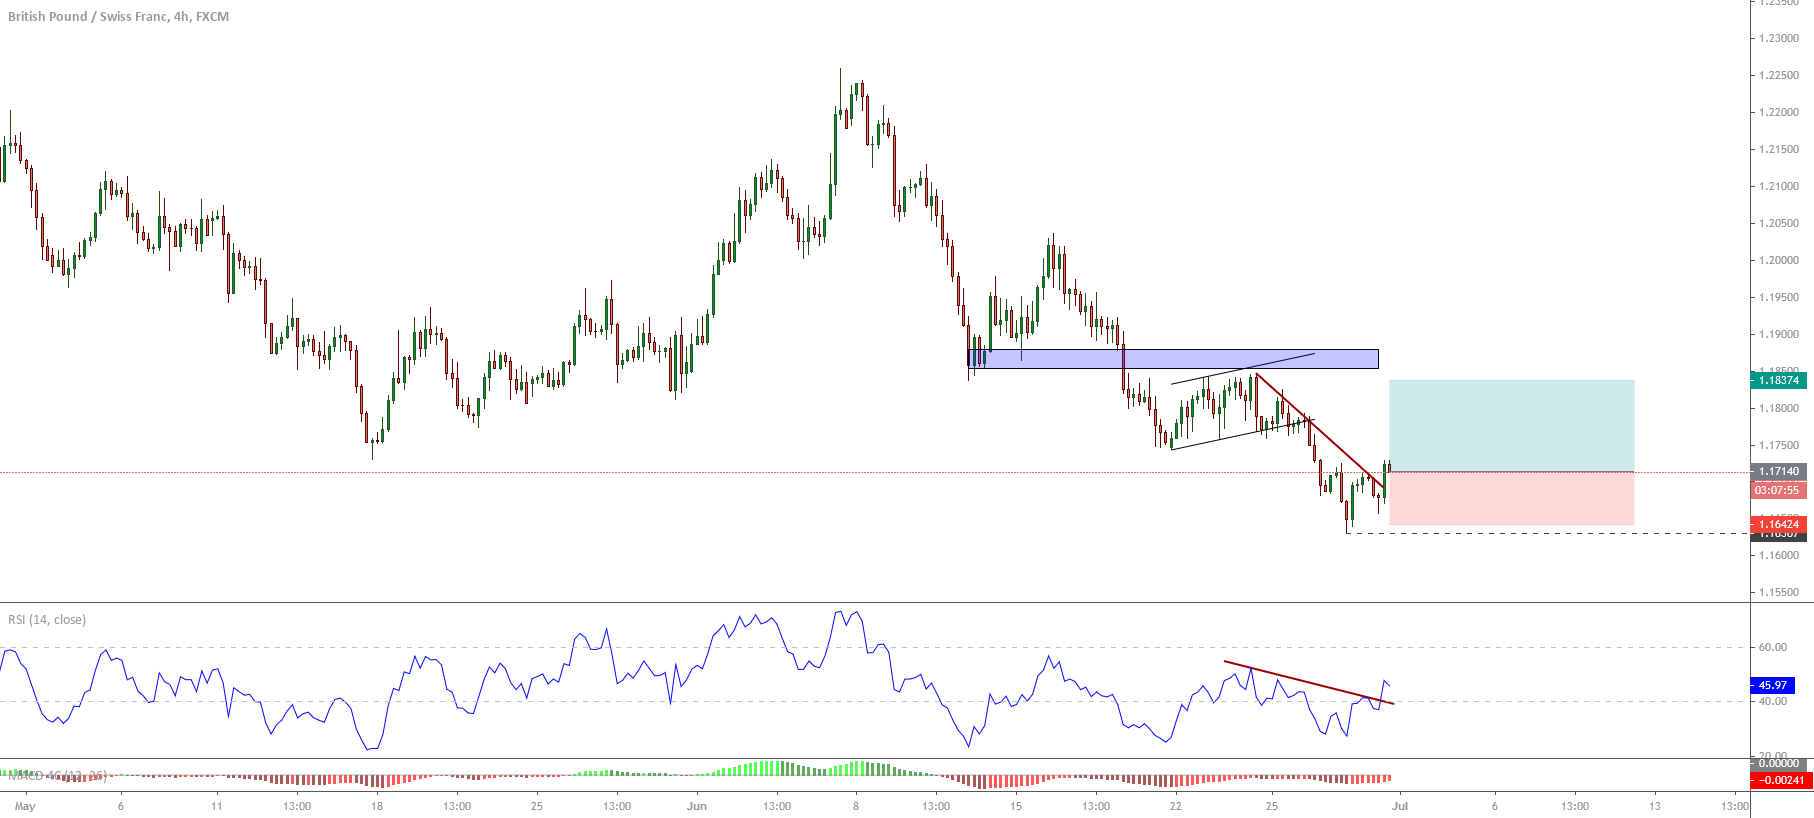Viewport: 1814px width, 818px height.
Task: Click the 11 date label on the time axis
Action: pyautogui.click(x=217, y=806)
